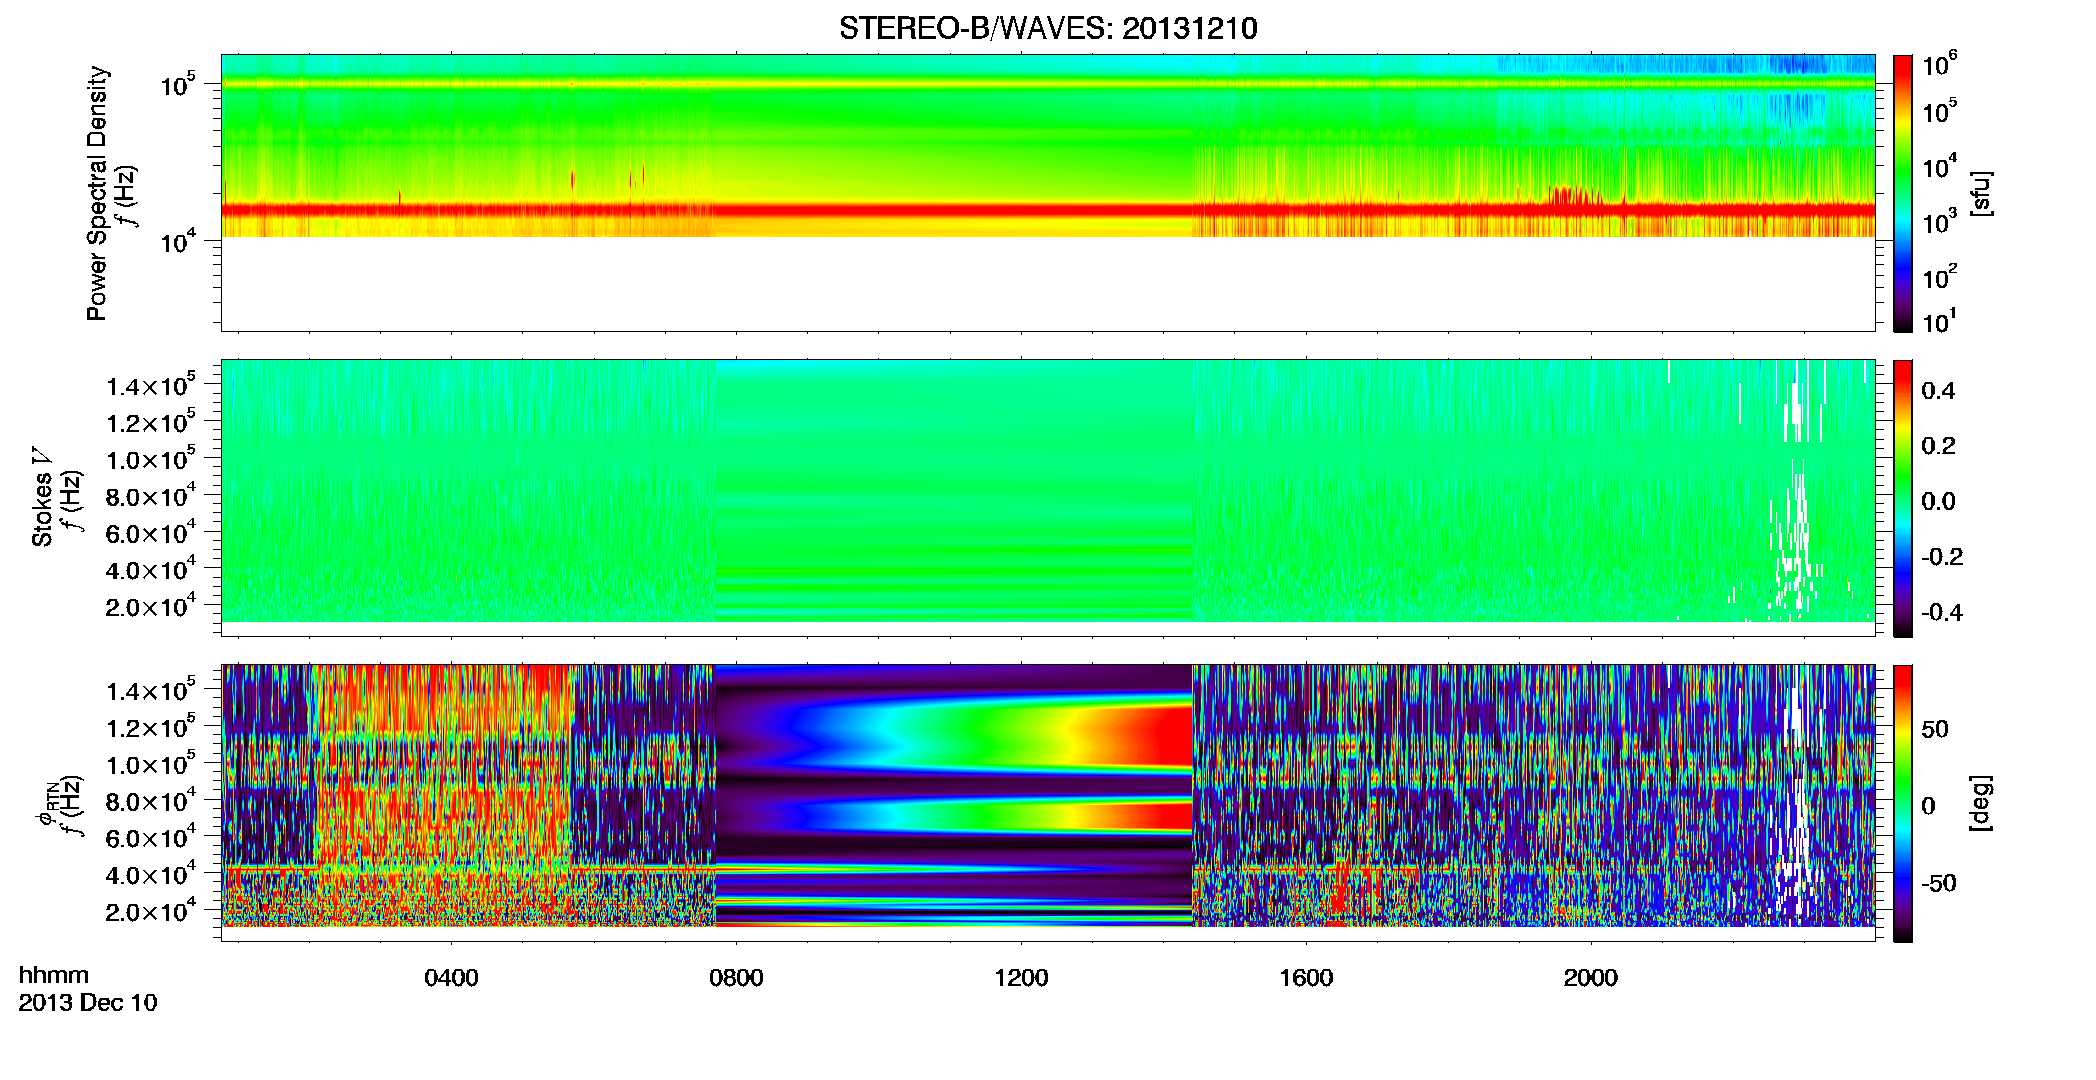Click the power spectral density colorbar

tap(1903, 193)
